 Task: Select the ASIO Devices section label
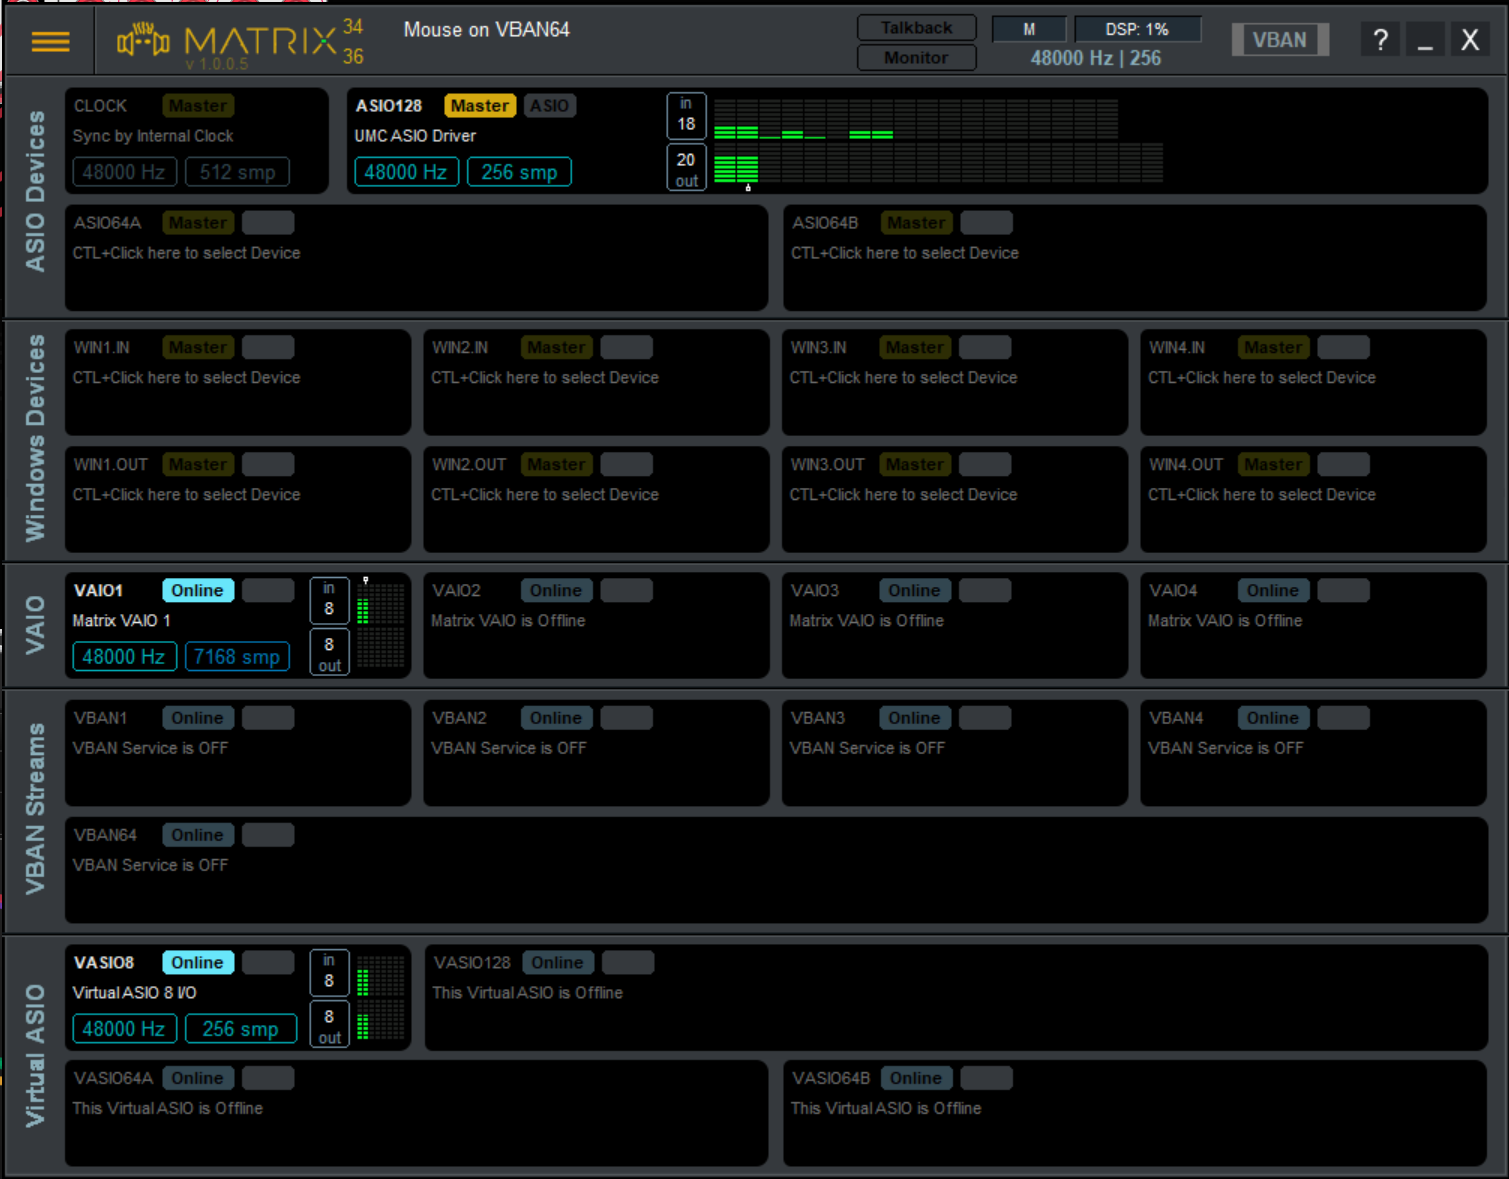35,191
